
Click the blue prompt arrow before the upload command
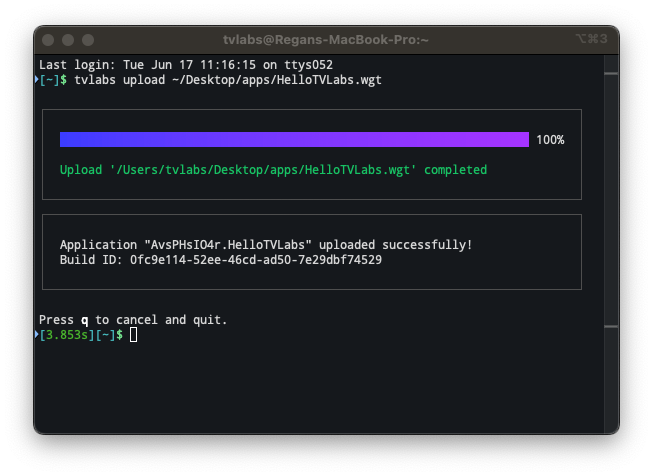coord(37,80)
